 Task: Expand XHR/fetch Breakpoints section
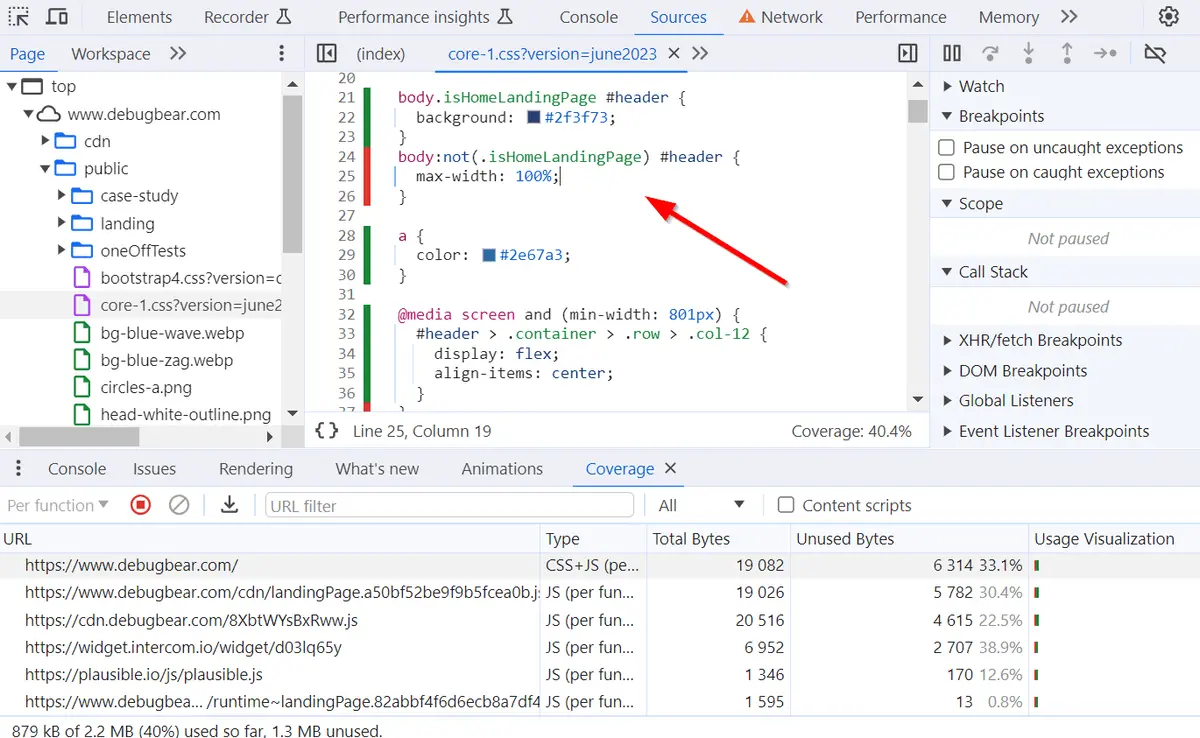947,340
